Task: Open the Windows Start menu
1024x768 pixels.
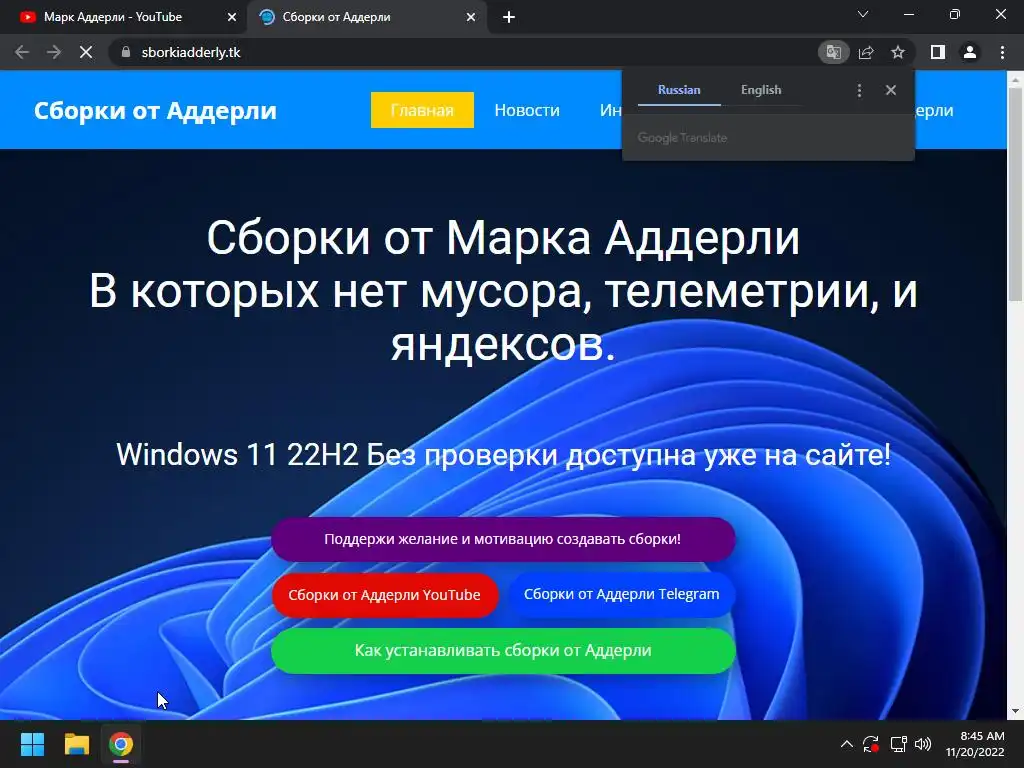Action: 32,744
